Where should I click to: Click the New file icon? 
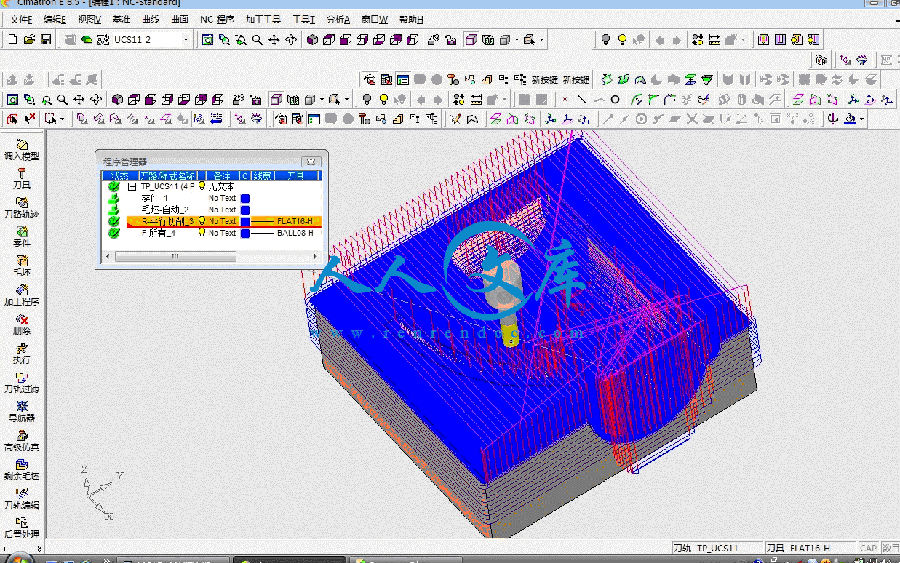click(x=13, y=39)
